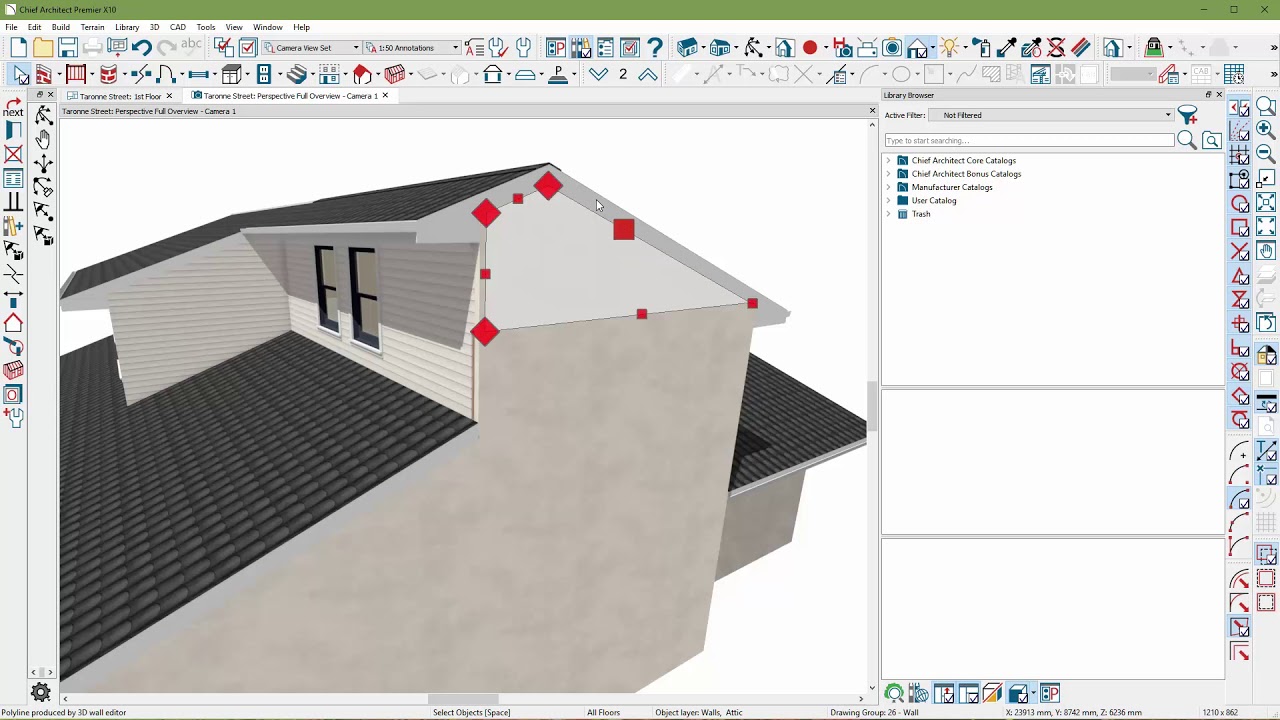Click the library search input field
Screen dimensions: 1280x720
click(x=1029, y=141)
